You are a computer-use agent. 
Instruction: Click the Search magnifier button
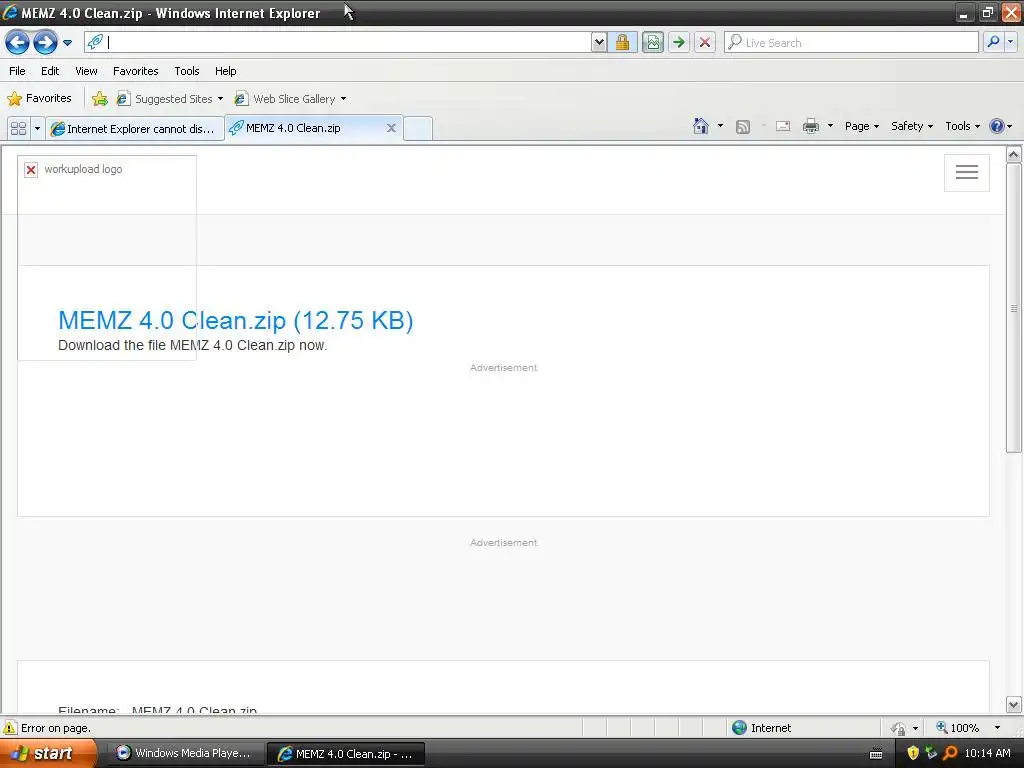[x=993, y=42]
